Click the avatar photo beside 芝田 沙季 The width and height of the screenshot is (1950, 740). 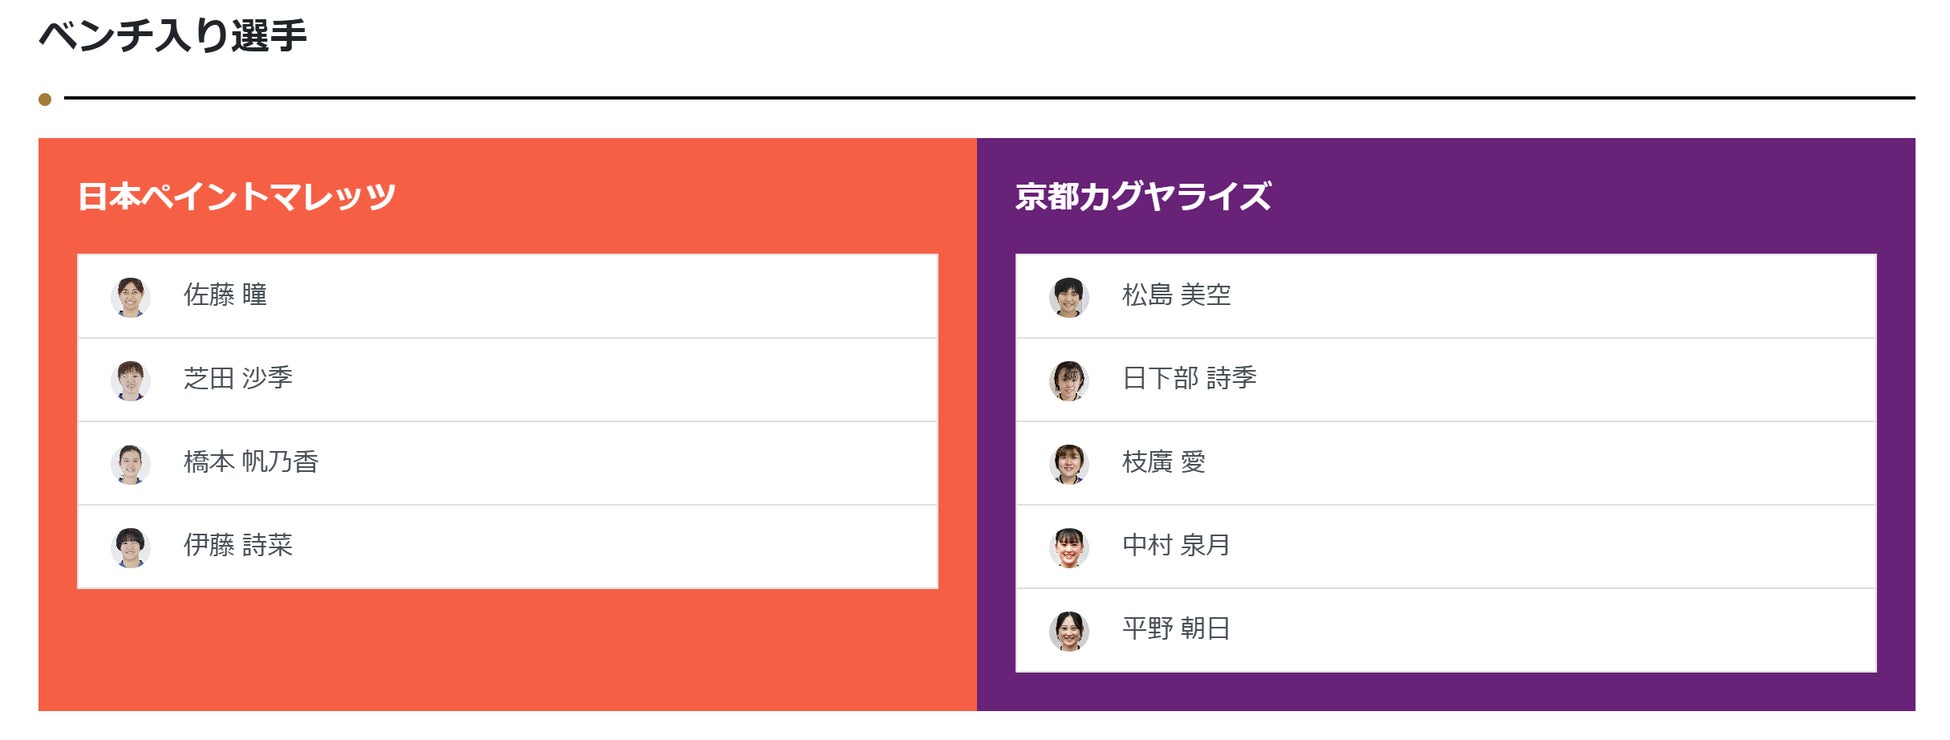(x=131, y=380)
